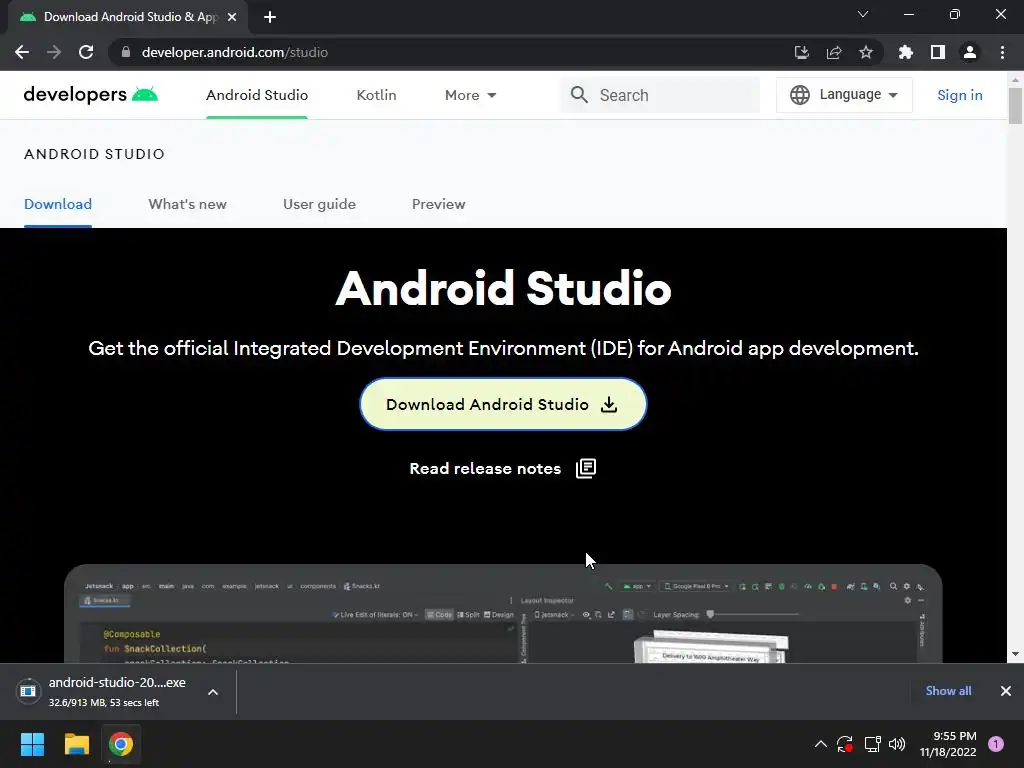Viewport: 1024px width, 768px height.
Task: Select the Android Studio nav tab
Action: (x=257, y=95)
